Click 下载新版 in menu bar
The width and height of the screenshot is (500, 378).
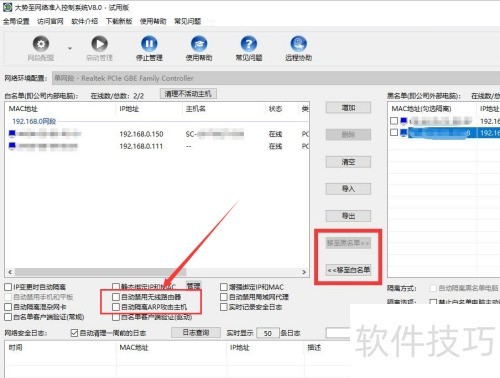119,21
